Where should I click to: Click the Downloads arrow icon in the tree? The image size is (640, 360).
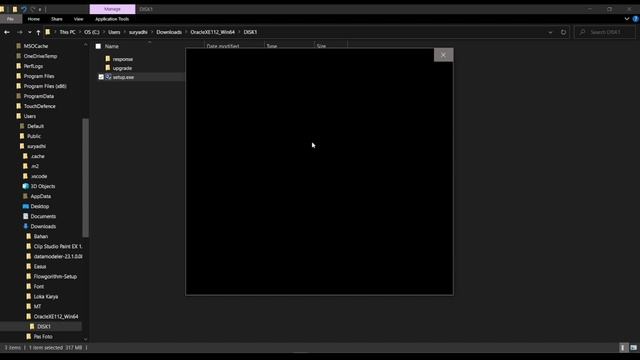(26, 227)
